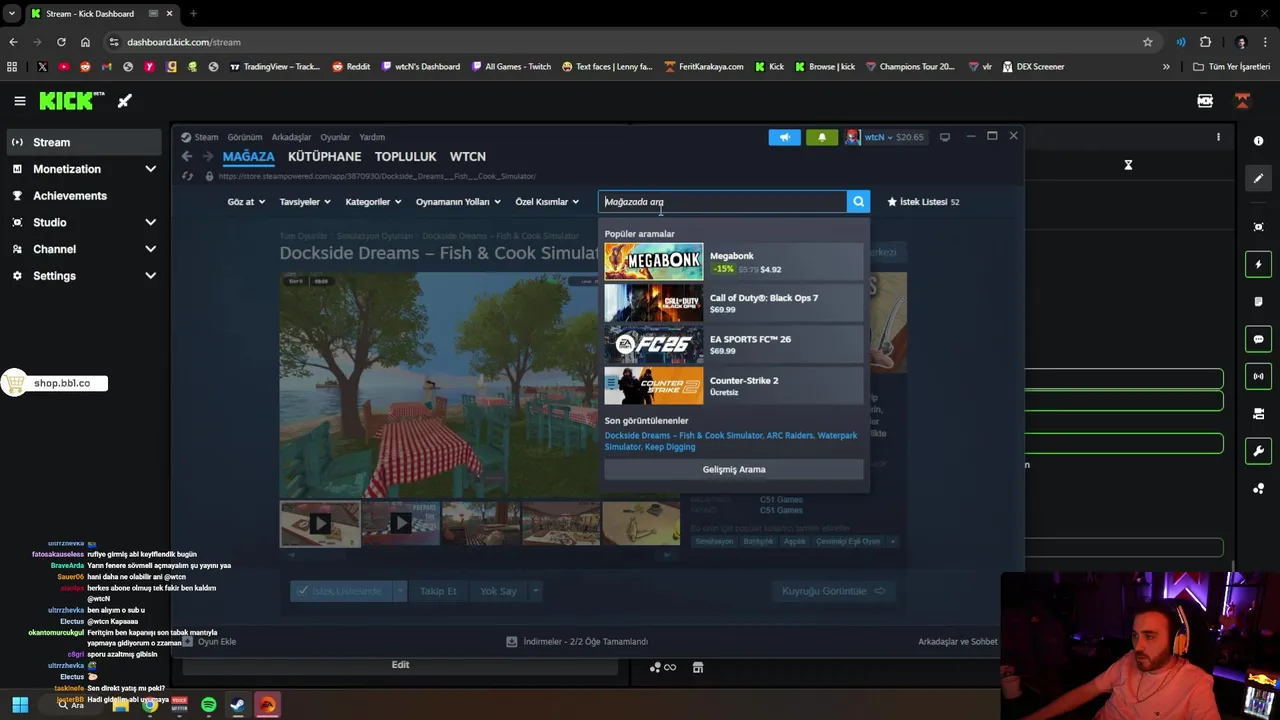Click the hourglass icon in Kick panel

(x=1128, y=165)
